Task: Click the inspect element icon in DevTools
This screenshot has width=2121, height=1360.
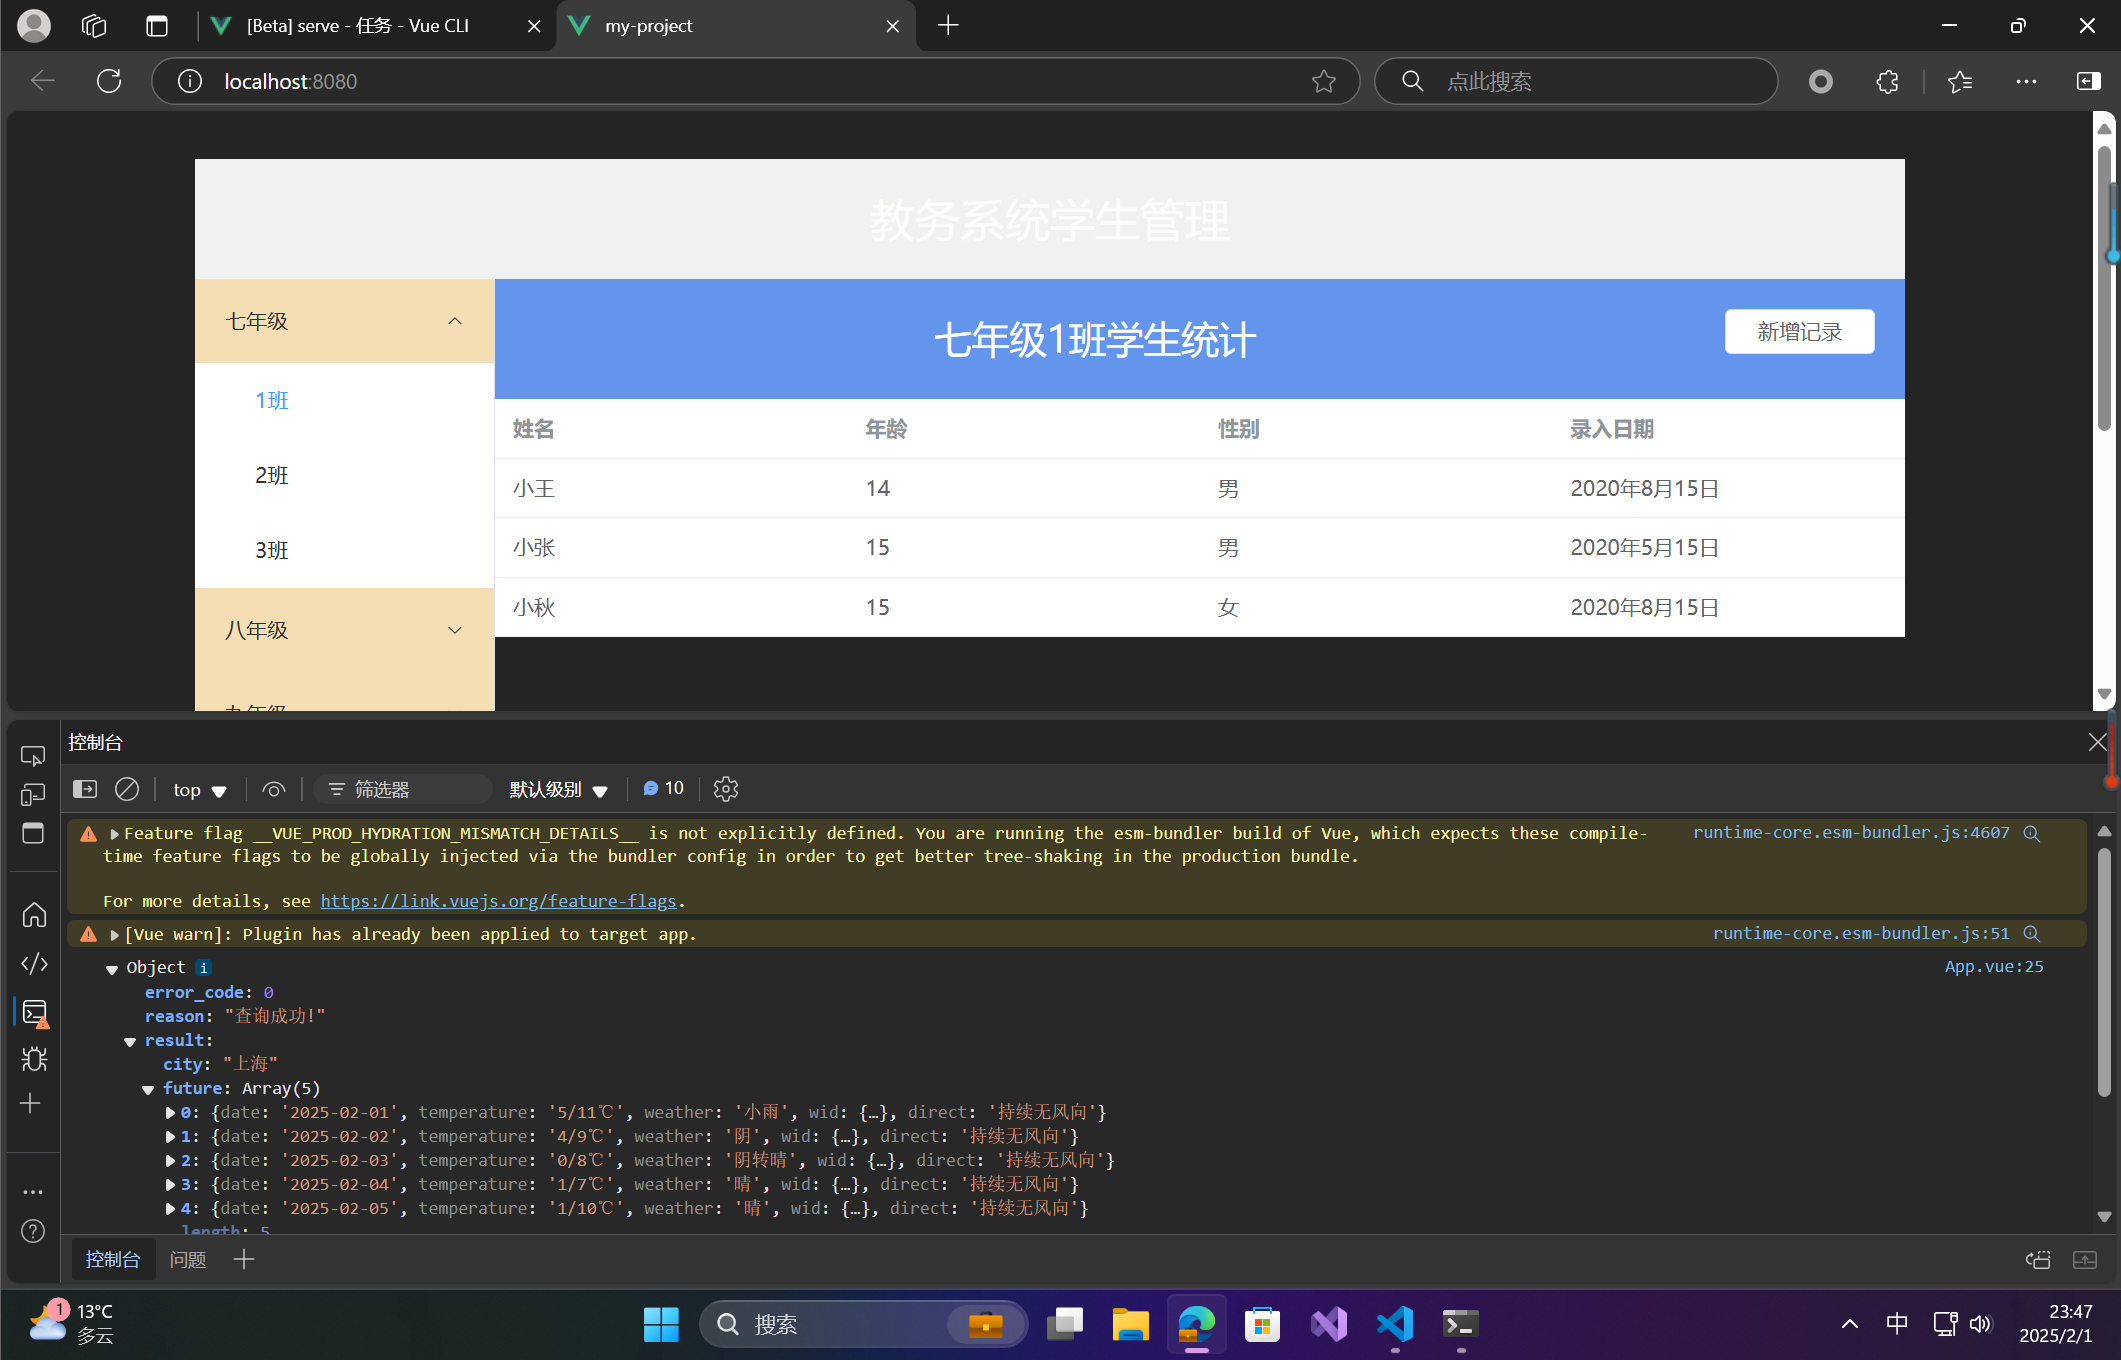Action: click(x=33, y=755)
